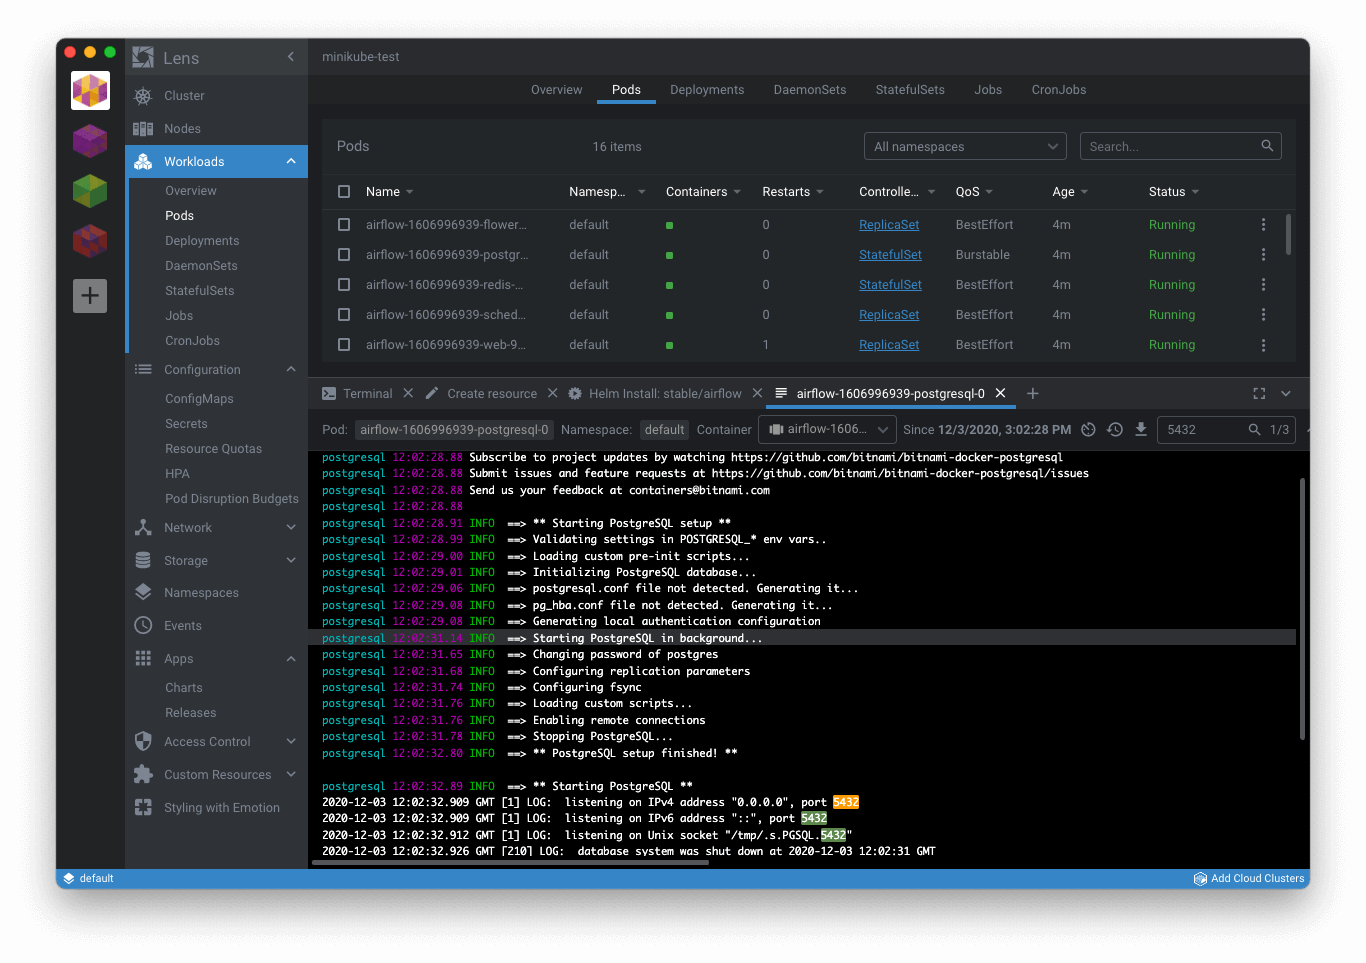The height and width of the screenshot is (963, 1366).
Task: Click the add cluster plus icon
Action: (x=89, y=295)
